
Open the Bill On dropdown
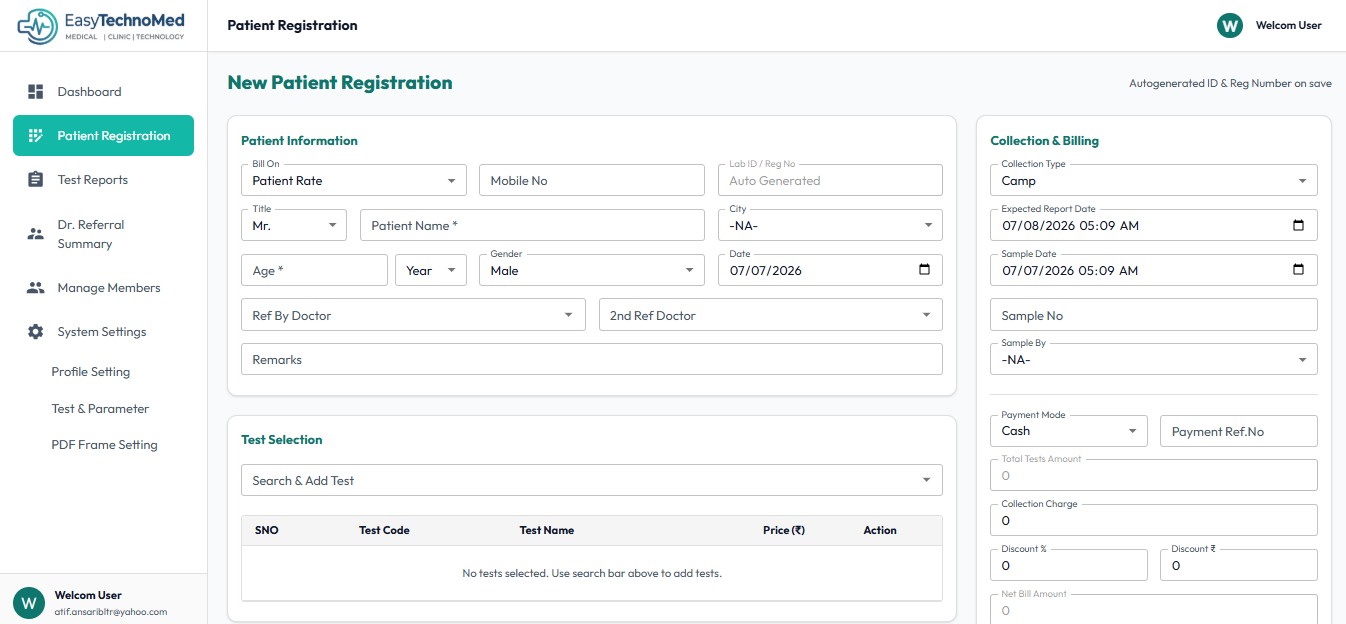point(353,180)
